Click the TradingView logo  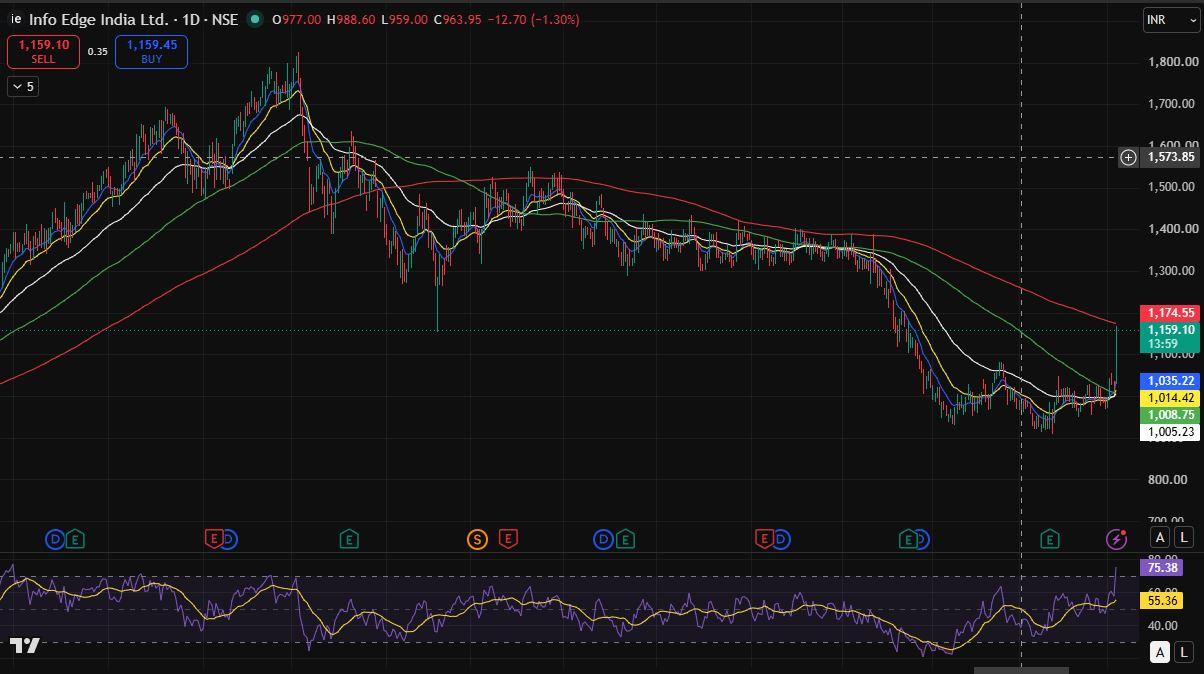pos(25,646)
